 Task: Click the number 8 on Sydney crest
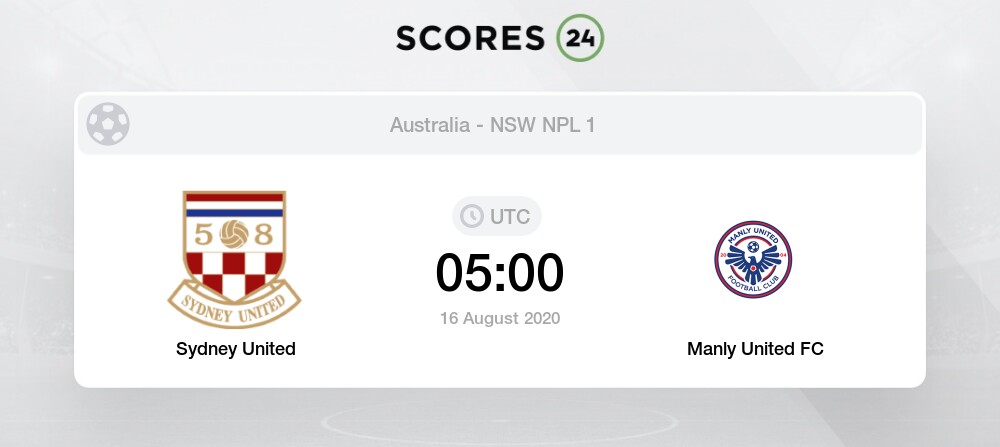click(264, 236)
